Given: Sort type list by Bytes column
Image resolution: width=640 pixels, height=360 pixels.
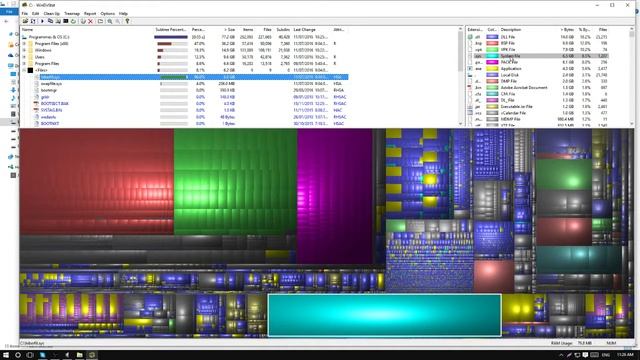Looking at the screenshot, I should (x=566, y=30).
